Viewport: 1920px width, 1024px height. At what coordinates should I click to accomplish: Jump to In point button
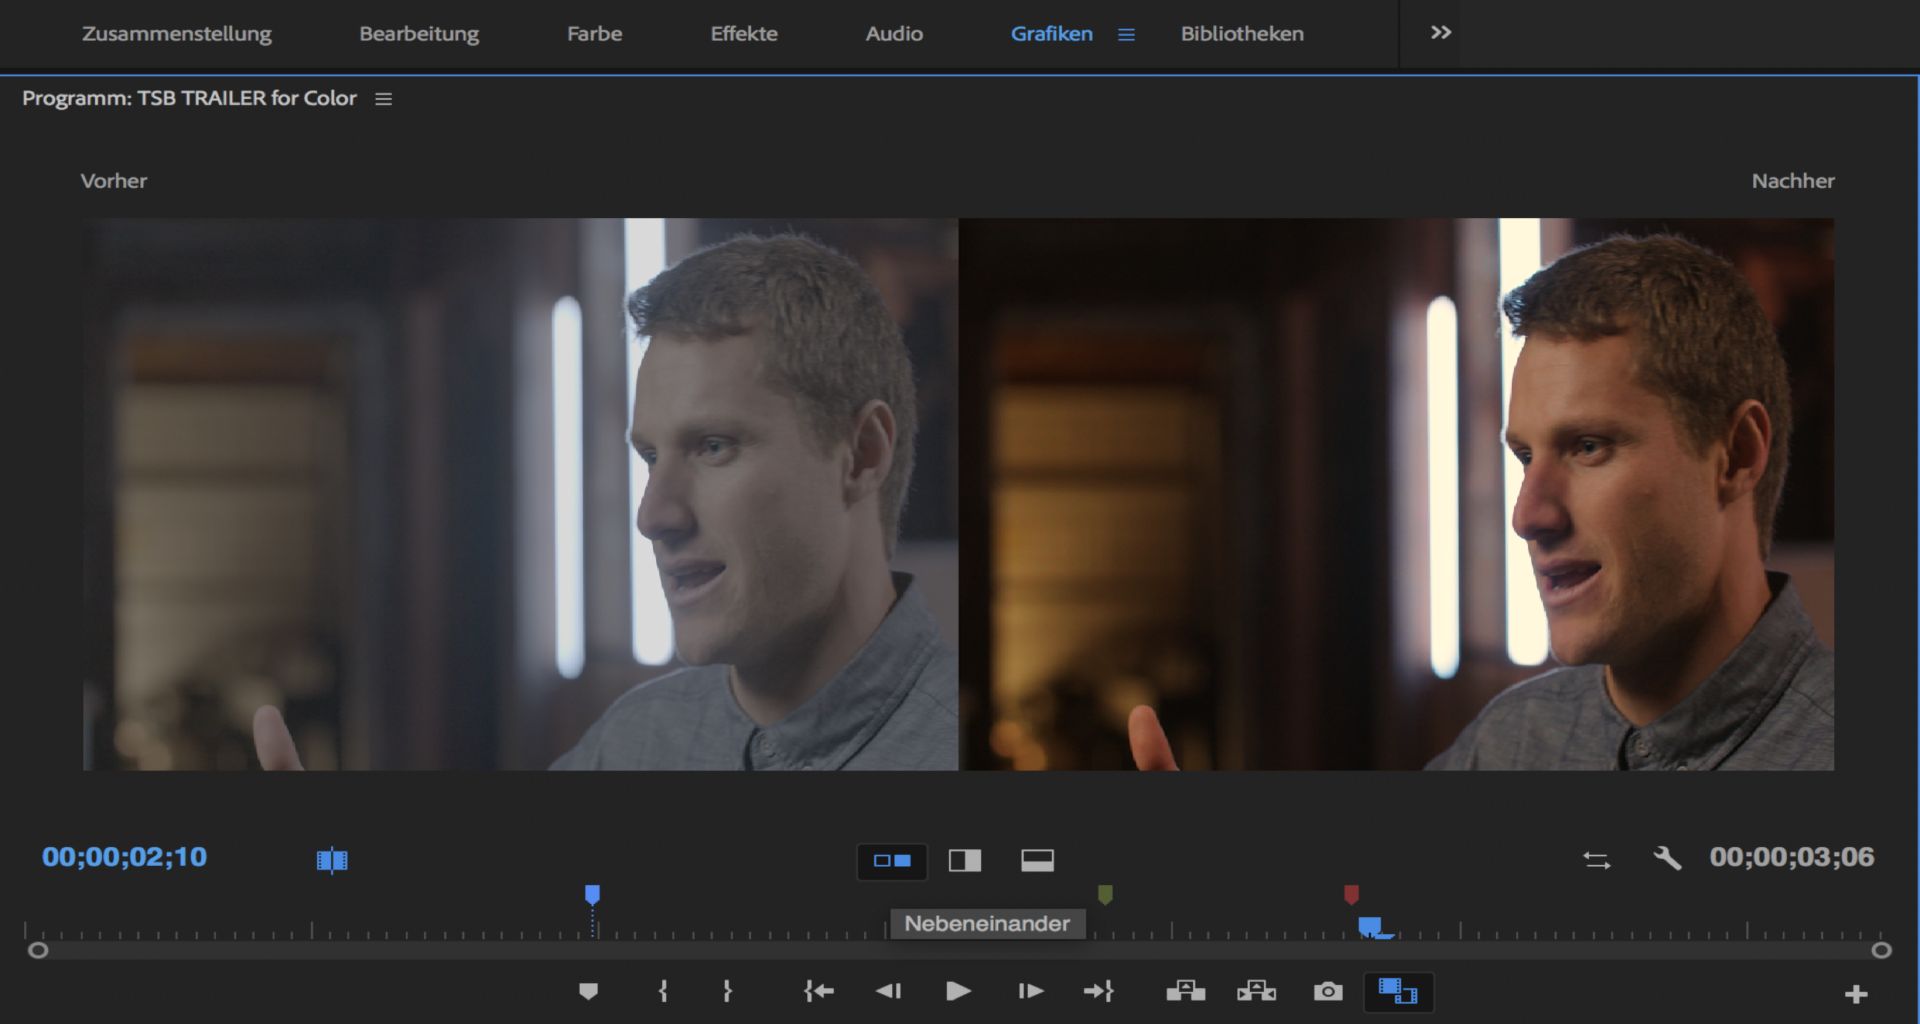click(818, 991)
